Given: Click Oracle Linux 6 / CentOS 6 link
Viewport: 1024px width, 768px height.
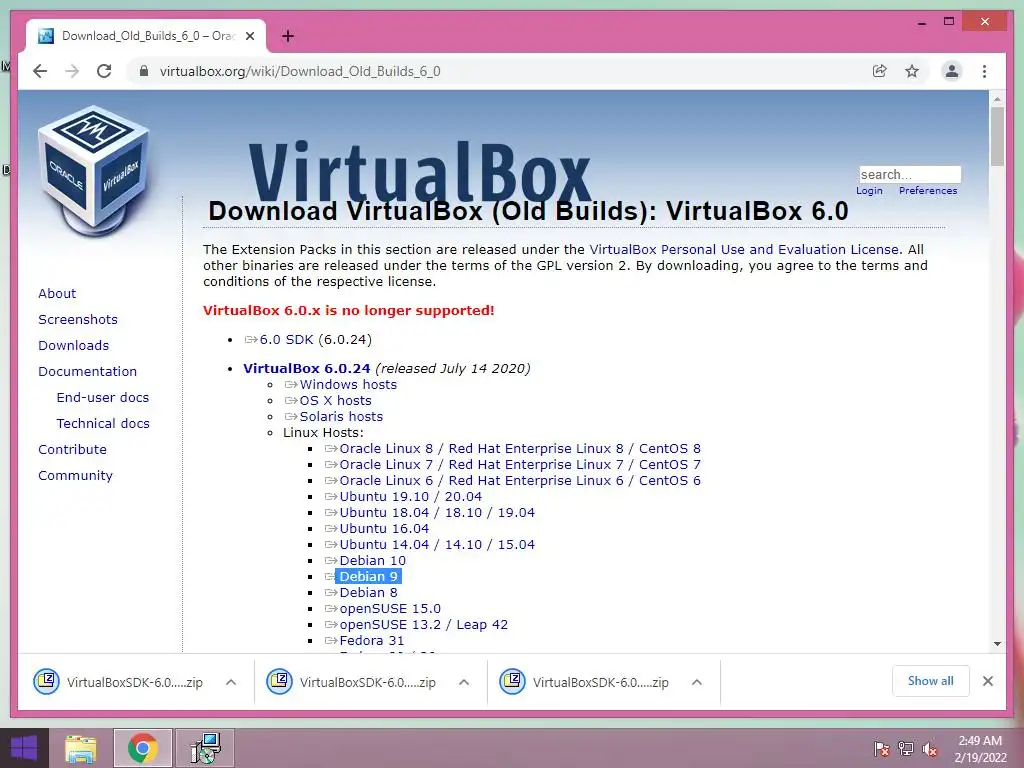Looking at the screenshot, I should (520, 481).
